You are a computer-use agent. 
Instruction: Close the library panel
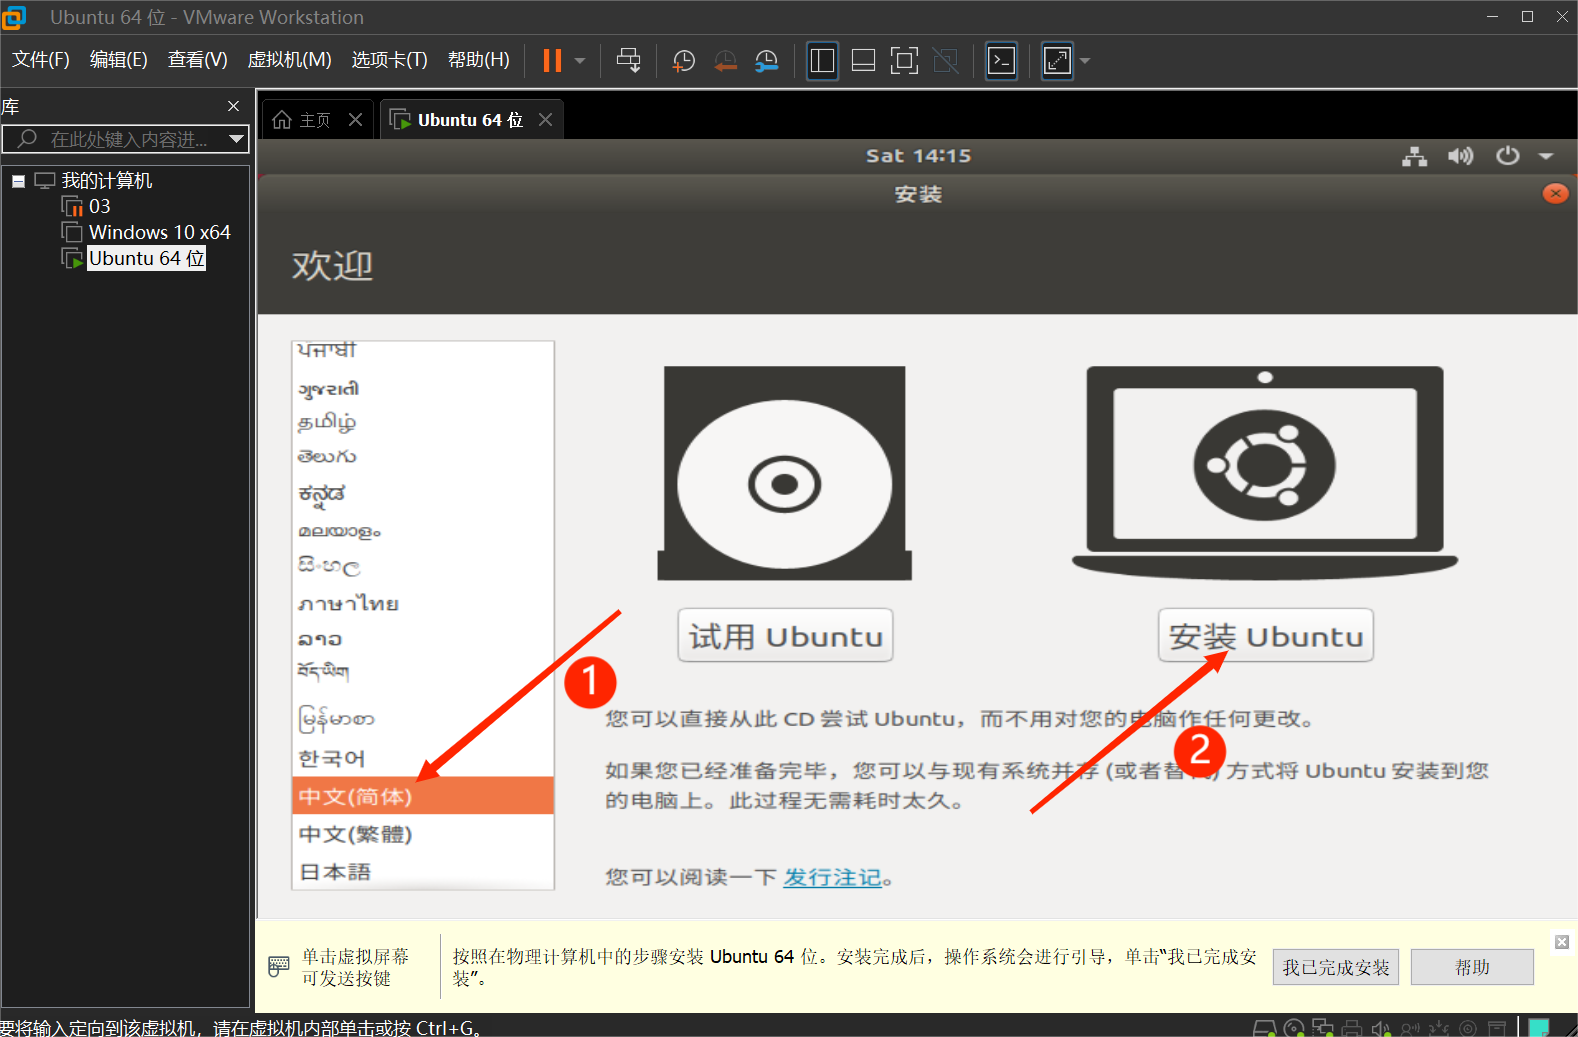coord(233,106)
